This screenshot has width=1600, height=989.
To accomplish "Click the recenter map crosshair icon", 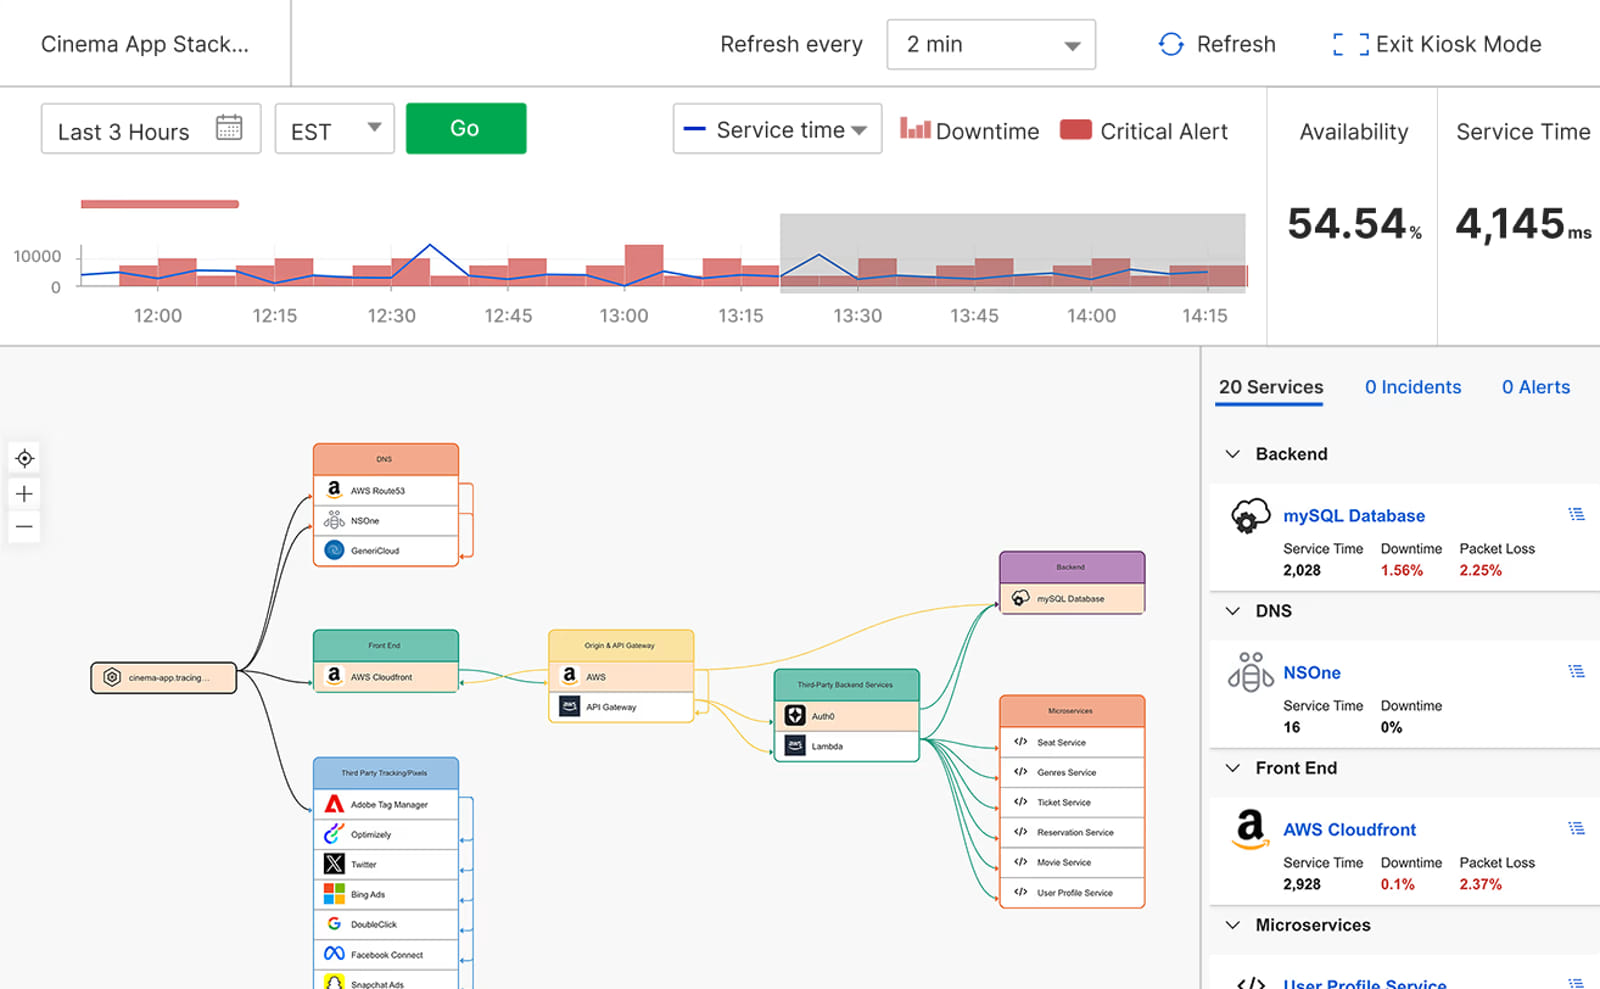I will 24,459.
